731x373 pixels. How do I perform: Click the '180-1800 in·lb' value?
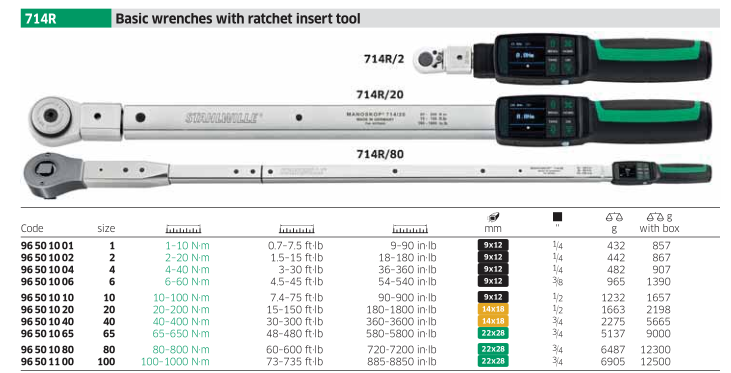[x=401, y=310]
